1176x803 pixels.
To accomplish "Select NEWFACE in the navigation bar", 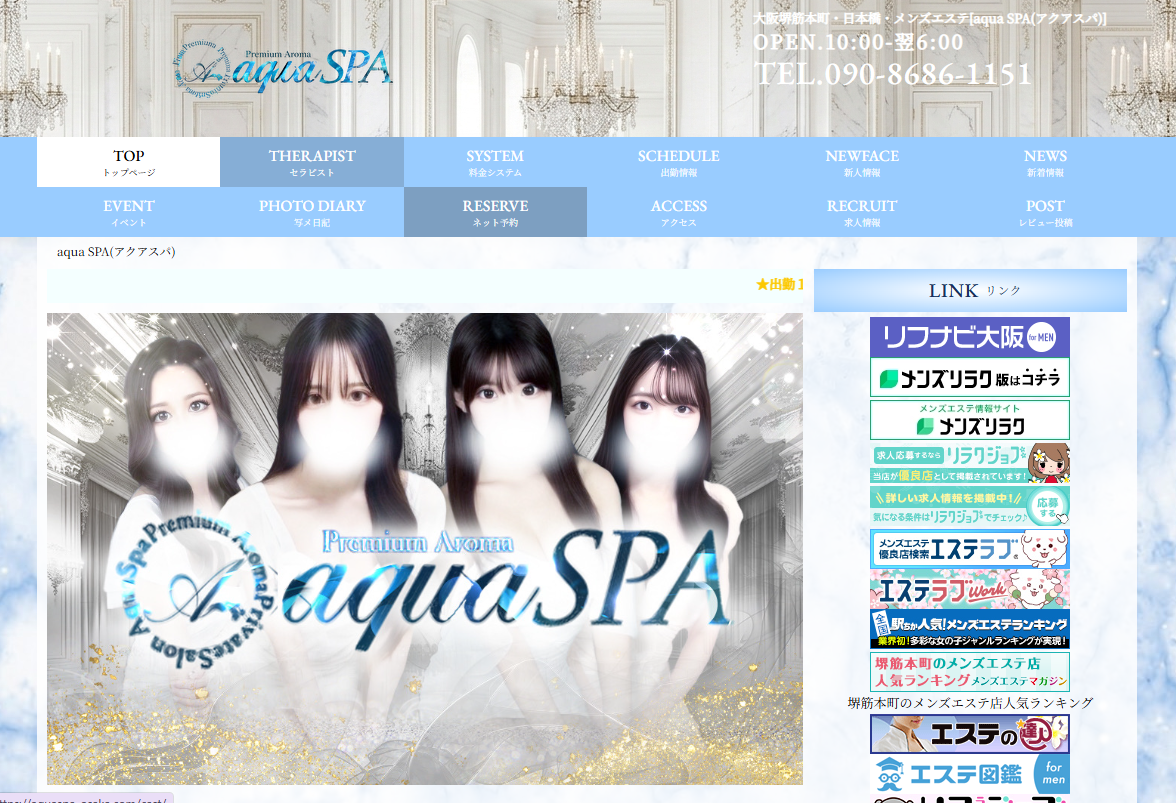I will coord(862,162).
